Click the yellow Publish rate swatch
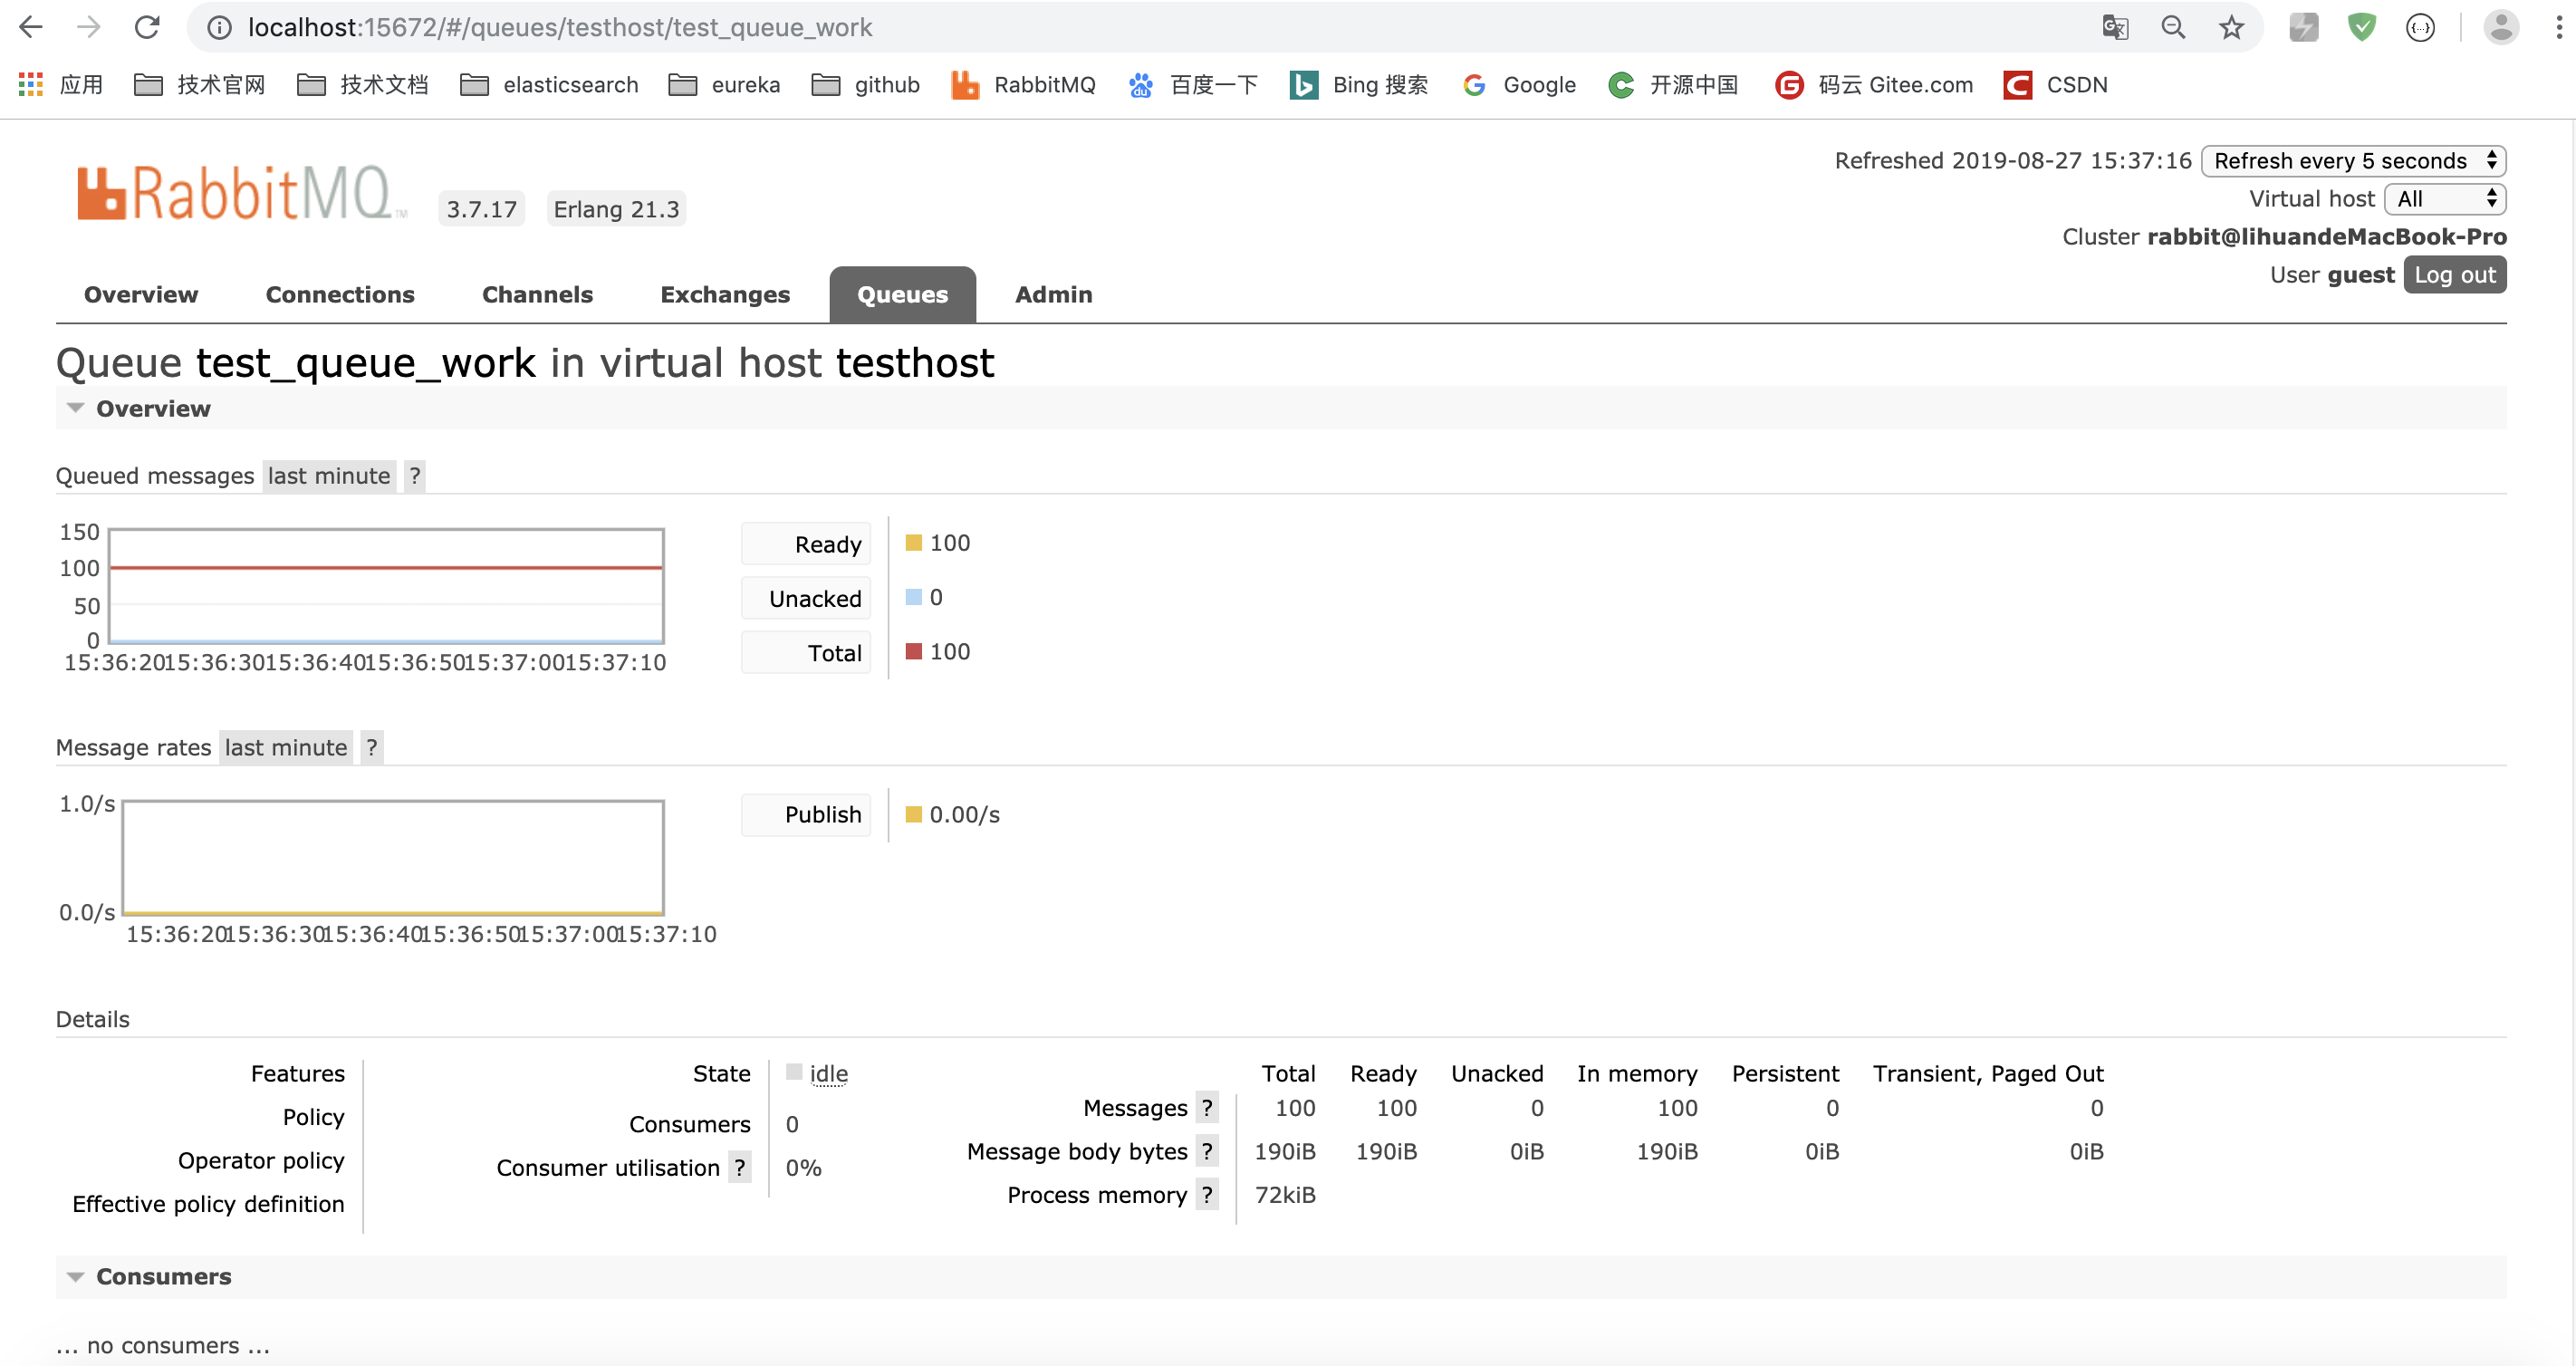The width and height of the screenshot is (2576, 1366). pyautogui.click(x=913, y=814)
